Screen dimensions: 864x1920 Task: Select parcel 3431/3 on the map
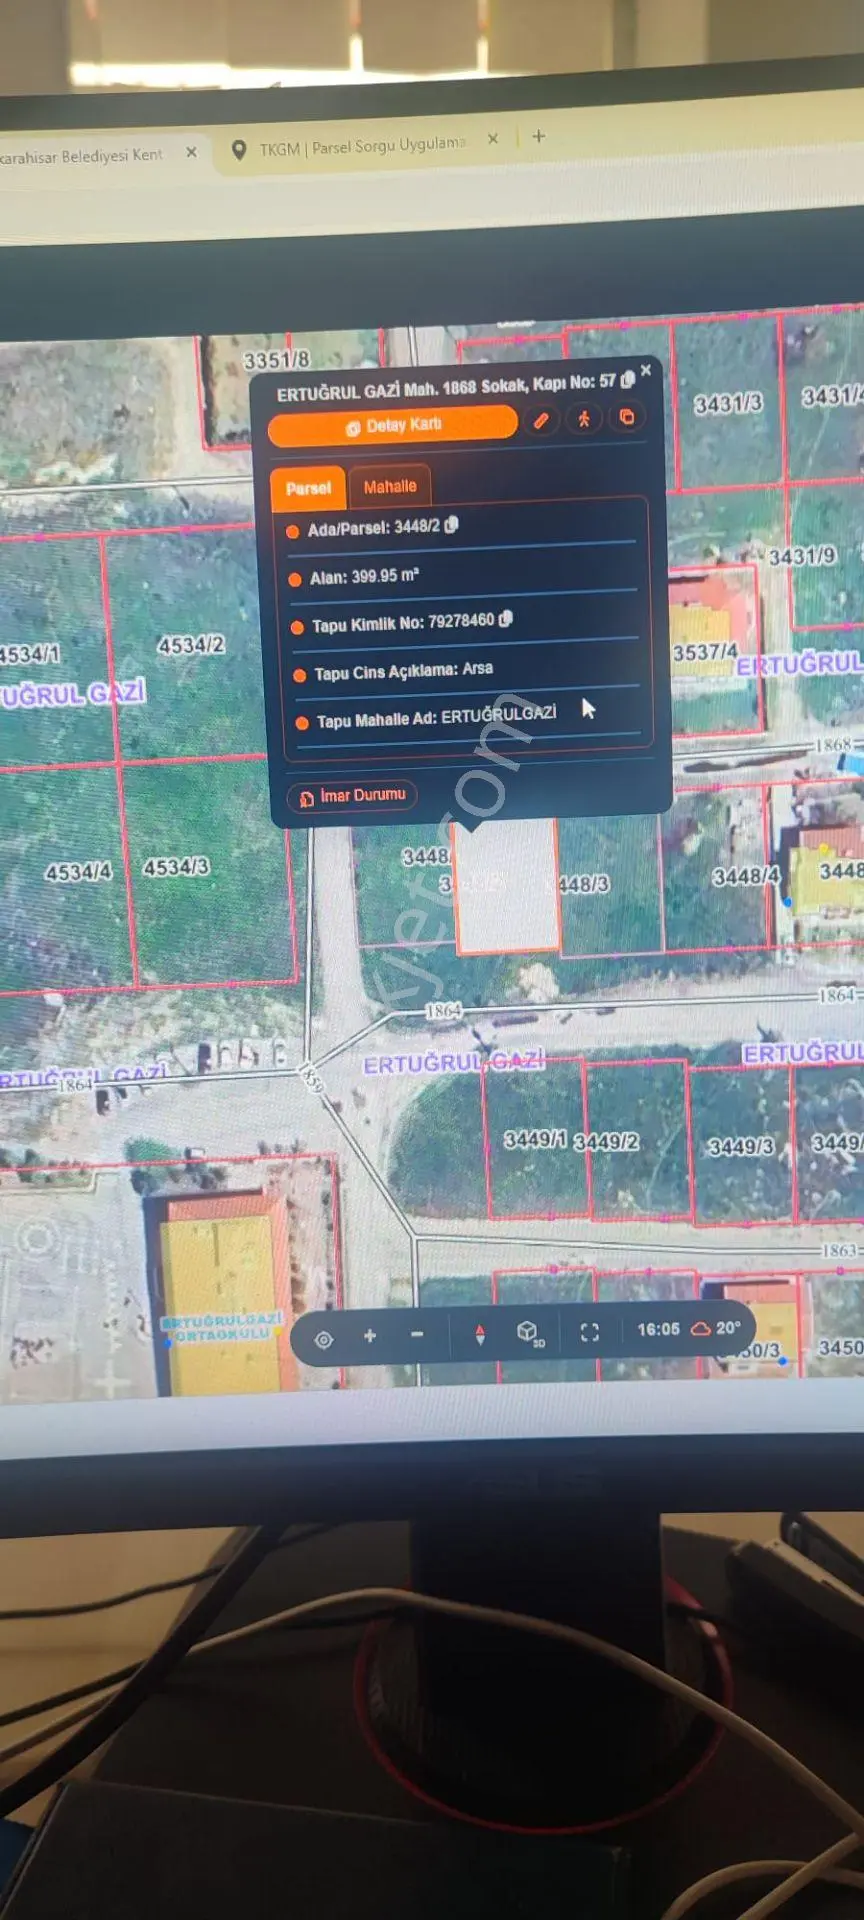tap(728, 403)
